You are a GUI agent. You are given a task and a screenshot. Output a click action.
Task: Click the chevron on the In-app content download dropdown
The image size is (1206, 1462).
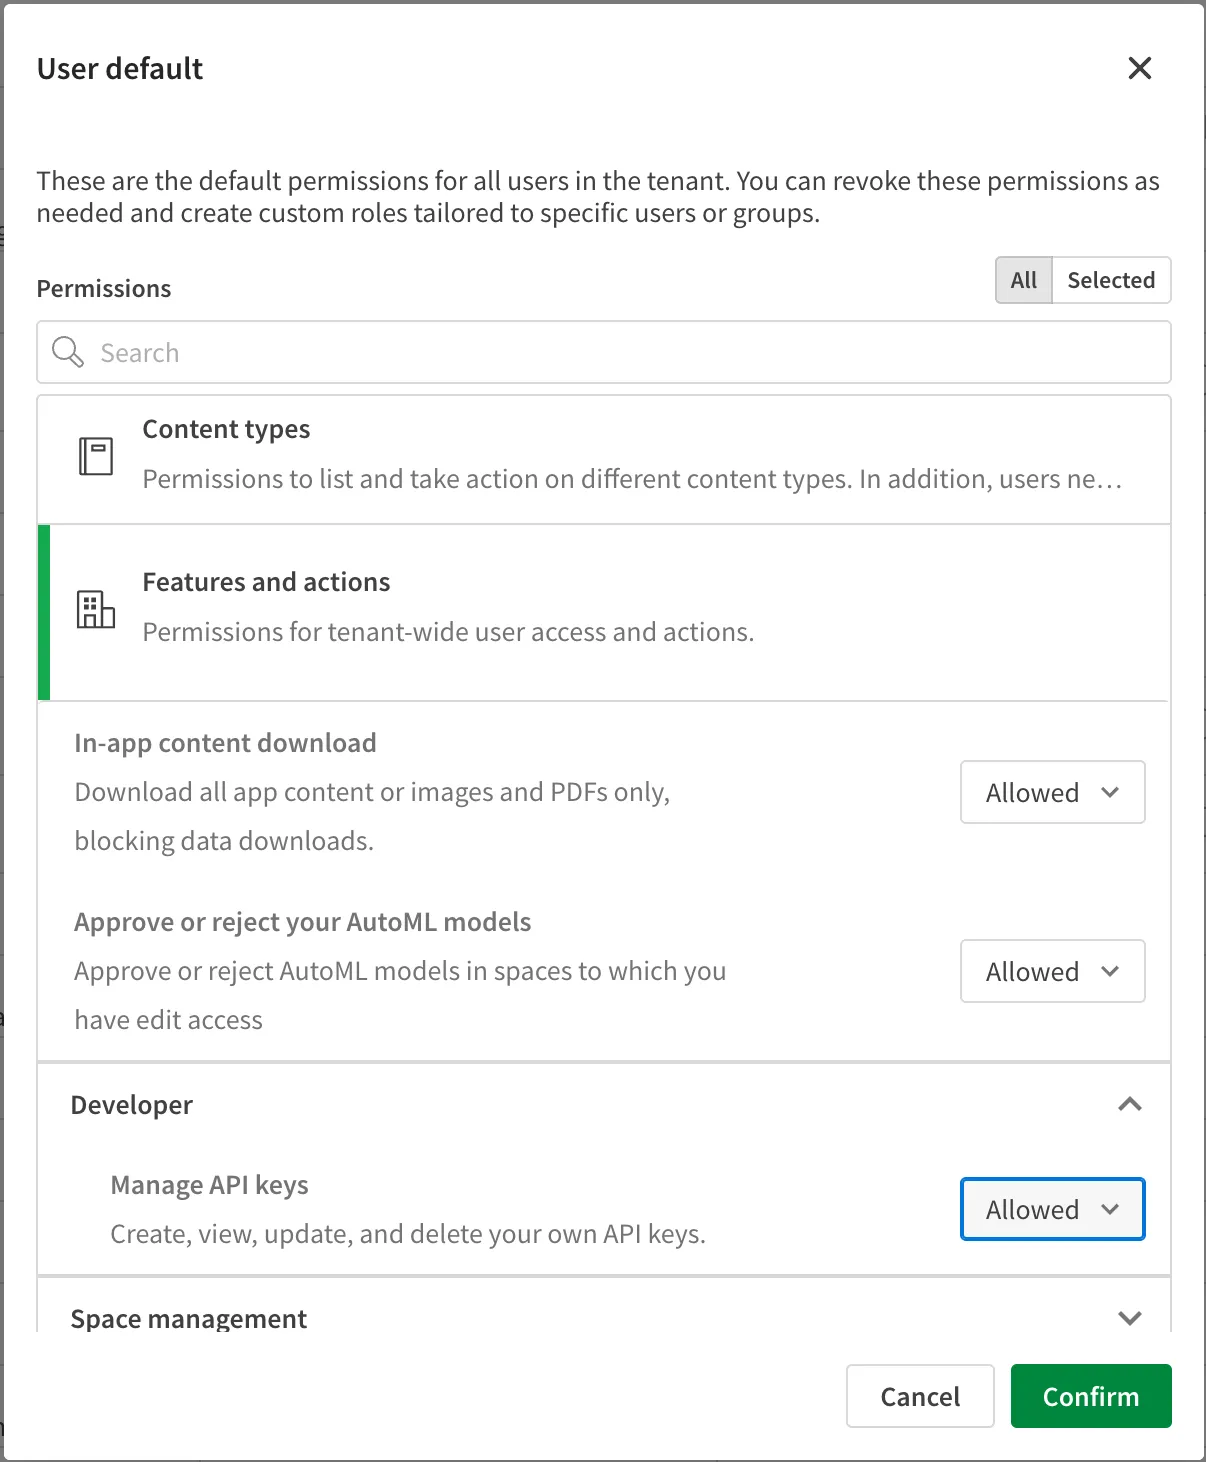point(1110,792)
